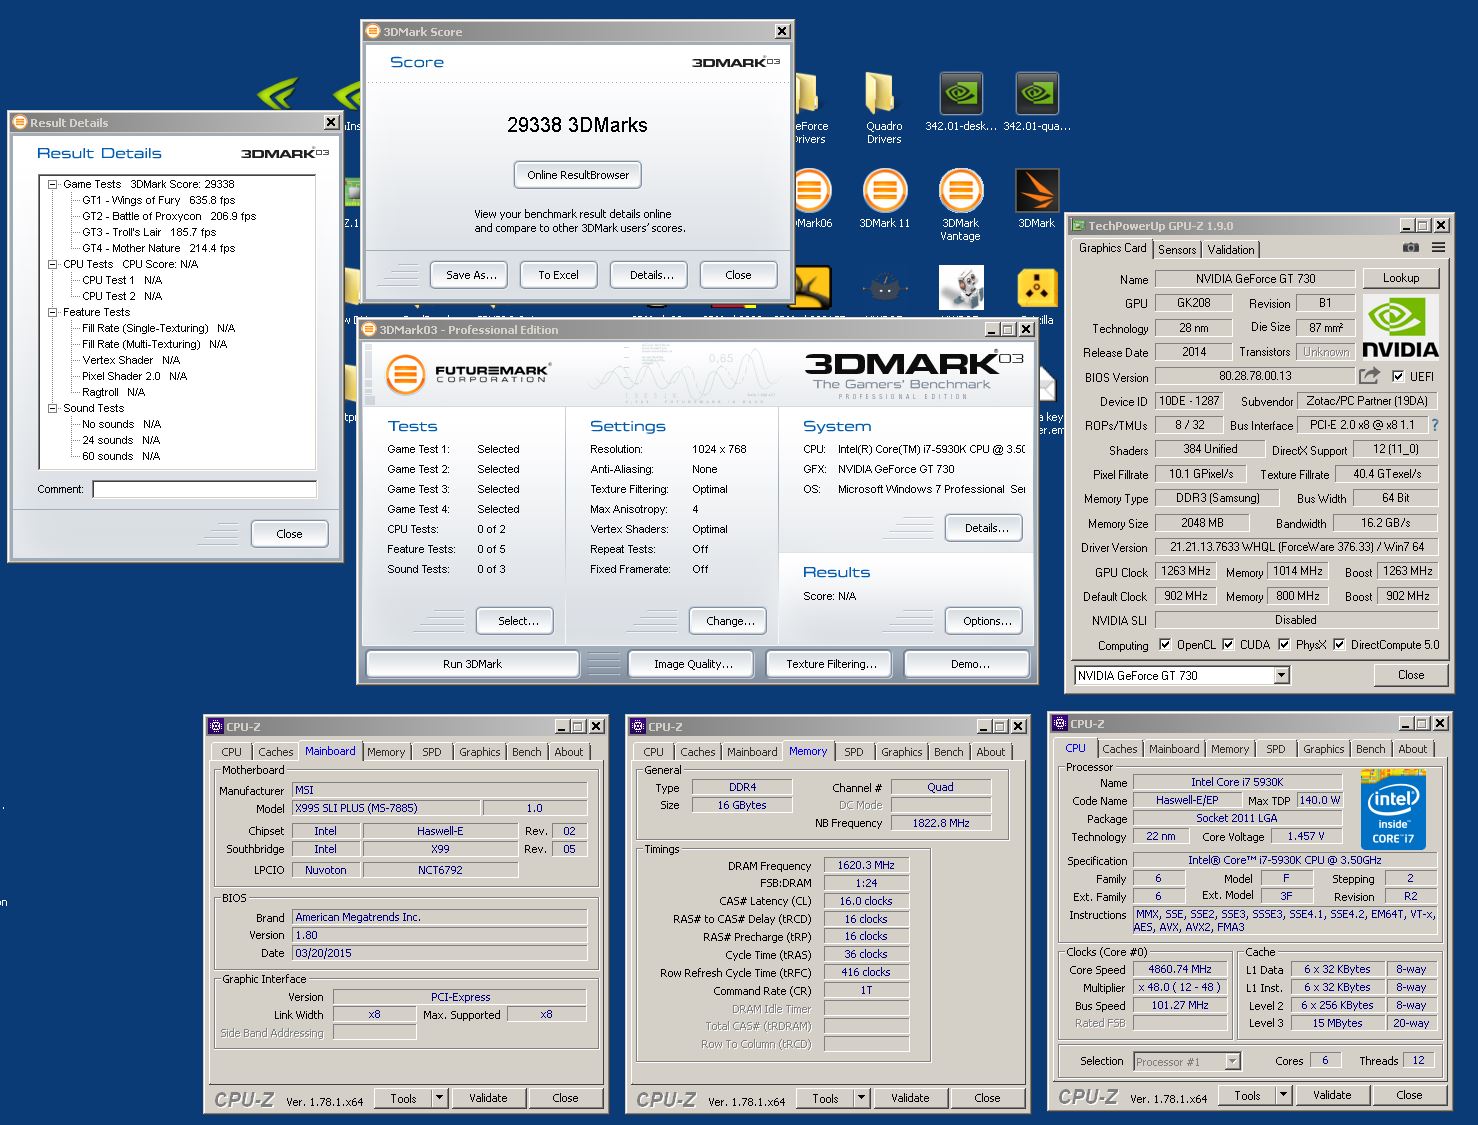Open Tools dropdown arrow in CPU-Z CPU window
This screenshot has width=1478, height=1125.
point(1282,1095)
